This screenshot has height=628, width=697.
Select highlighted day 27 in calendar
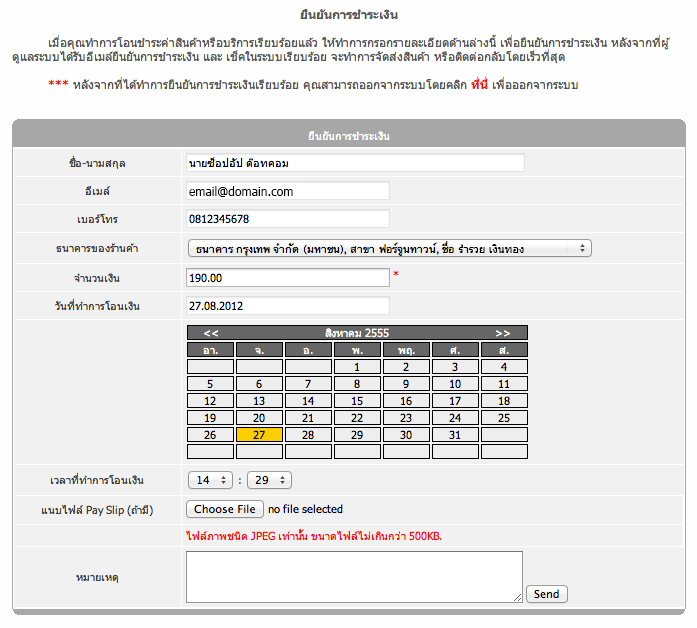[x=259, y=435]
